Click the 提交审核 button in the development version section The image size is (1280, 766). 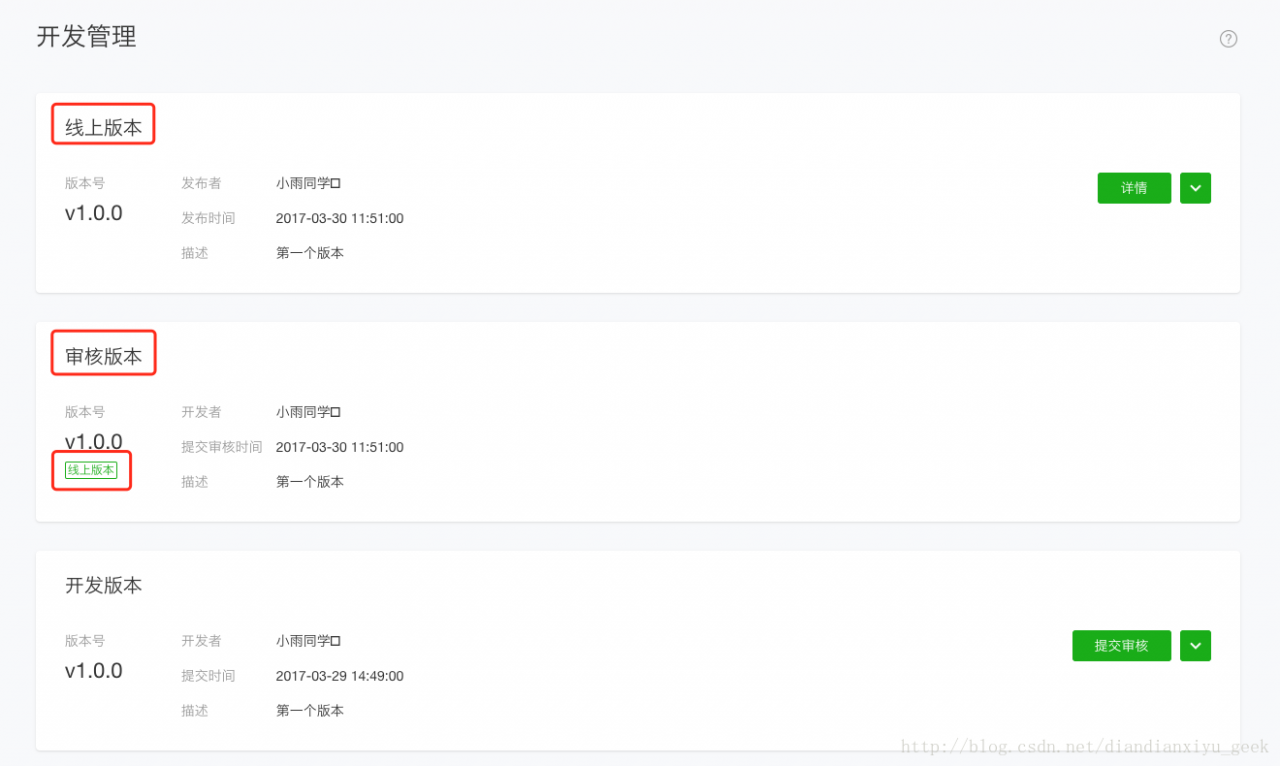1121,645
